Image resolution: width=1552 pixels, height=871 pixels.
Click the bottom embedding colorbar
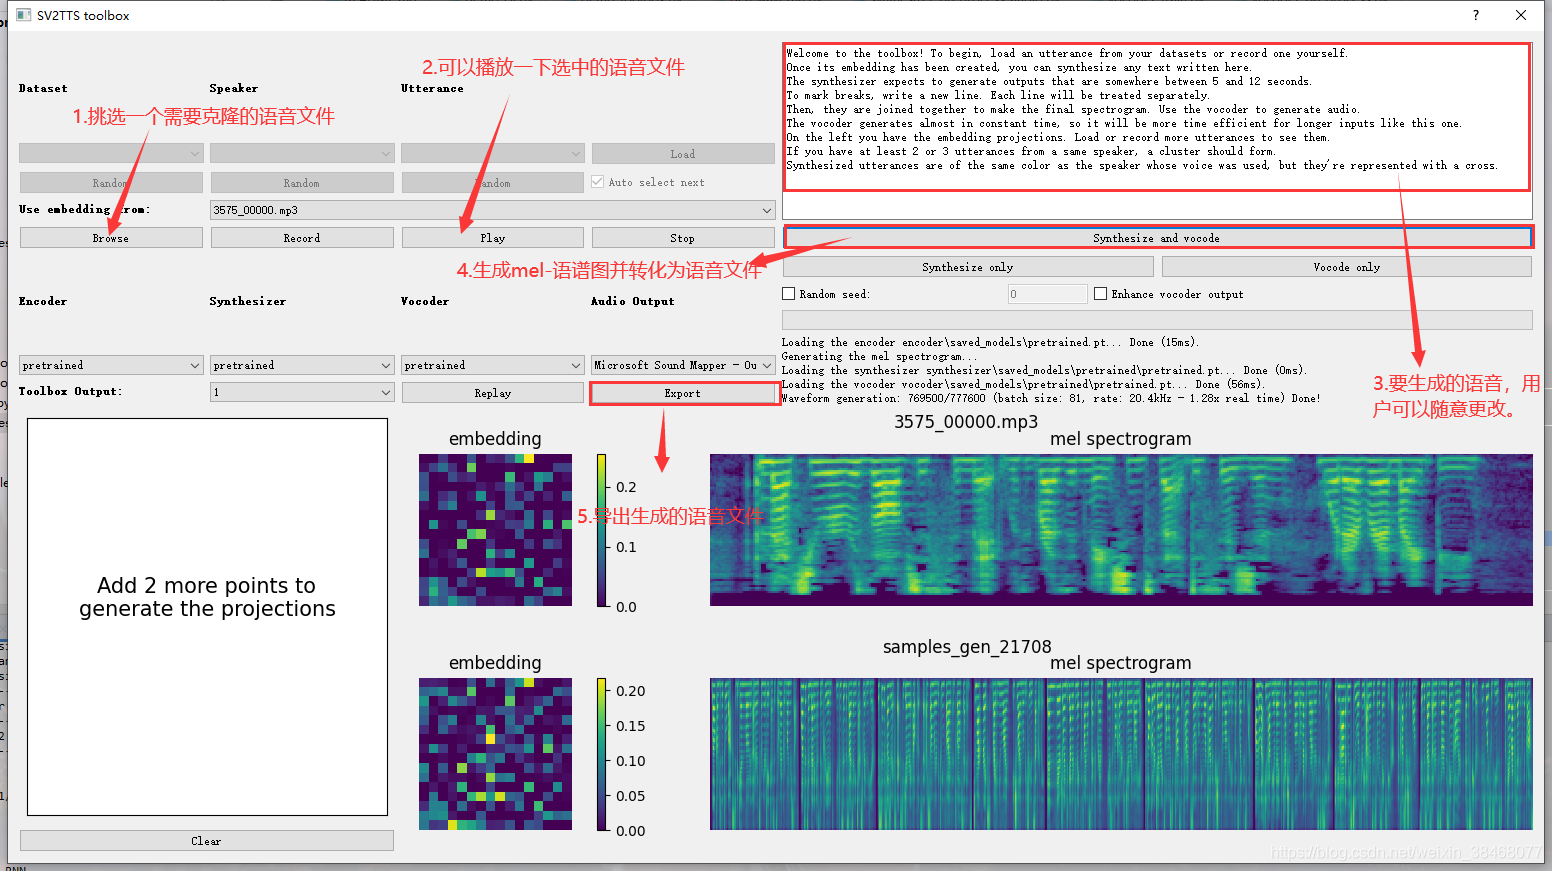pos(602,754)
